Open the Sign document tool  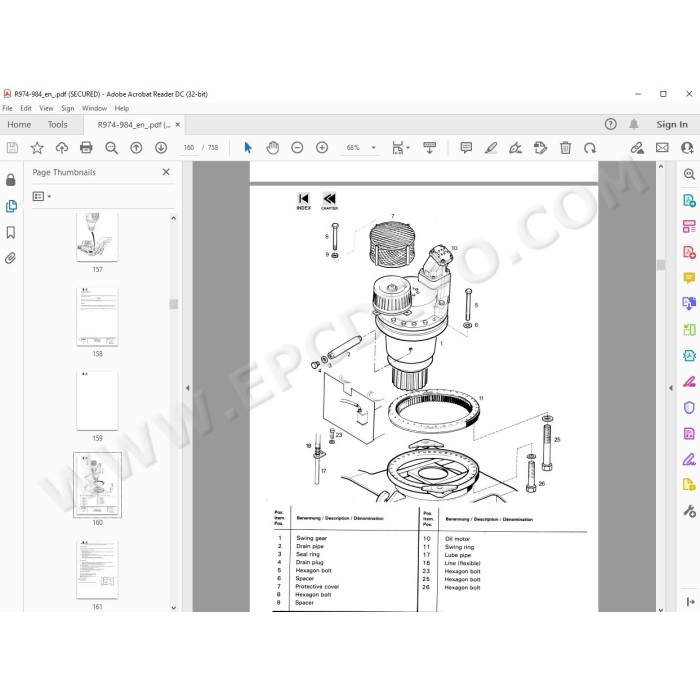[x=516, y=148]
